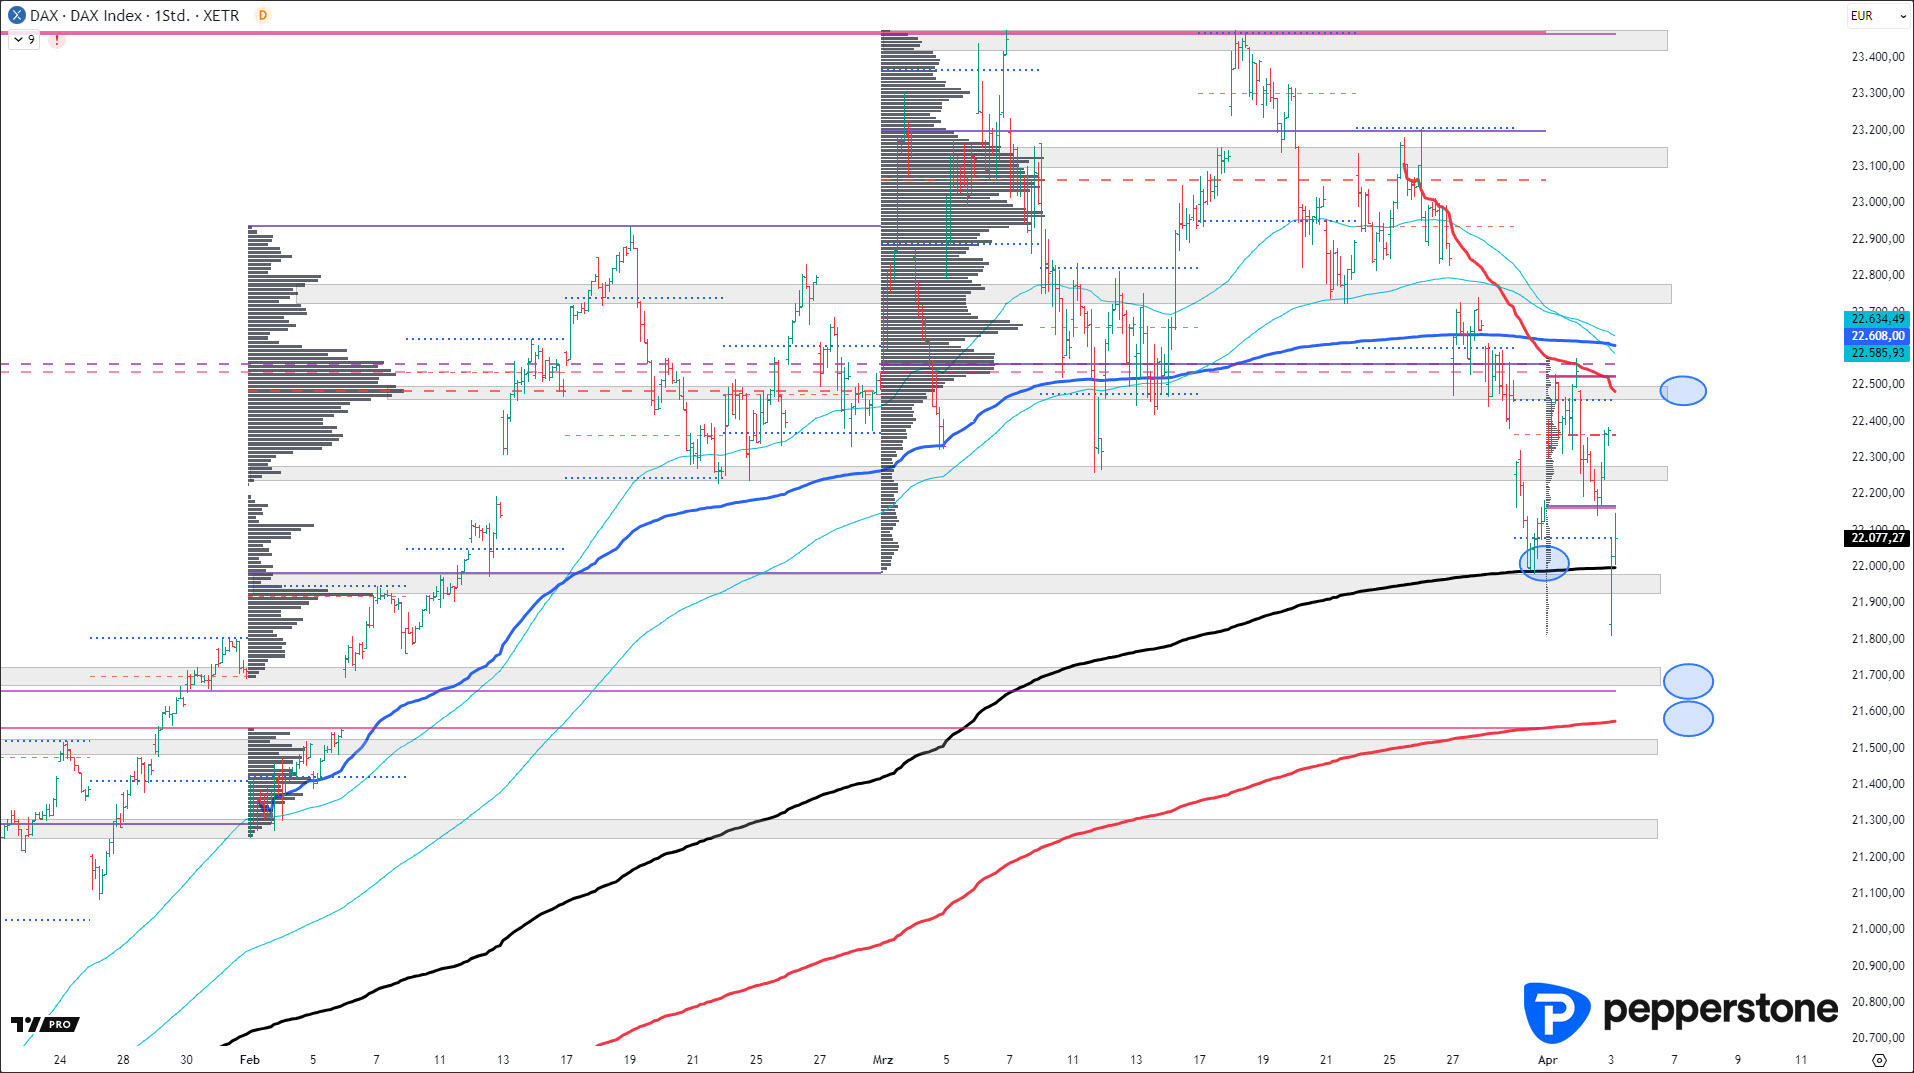Click the TradingView PRO logo

[45, 1024]
